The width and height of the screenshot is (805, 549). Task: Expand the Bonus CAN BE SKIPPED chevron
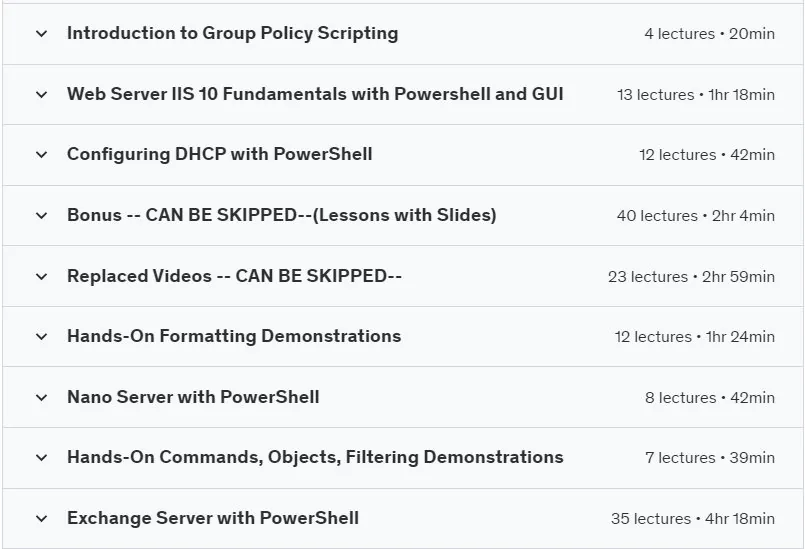(42, 216)
